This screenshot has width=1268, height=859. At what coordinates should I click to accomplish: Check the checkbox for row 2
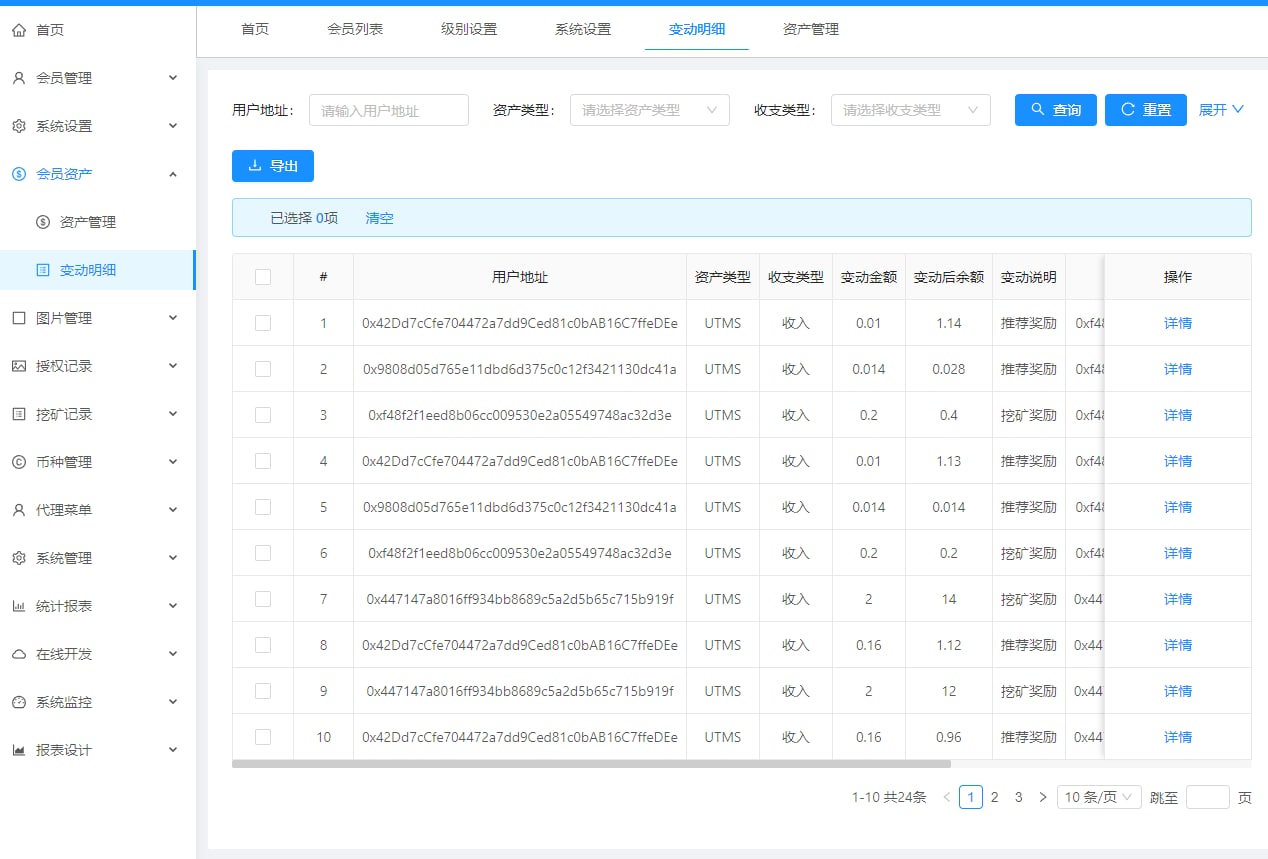click(x=263, y=369)
